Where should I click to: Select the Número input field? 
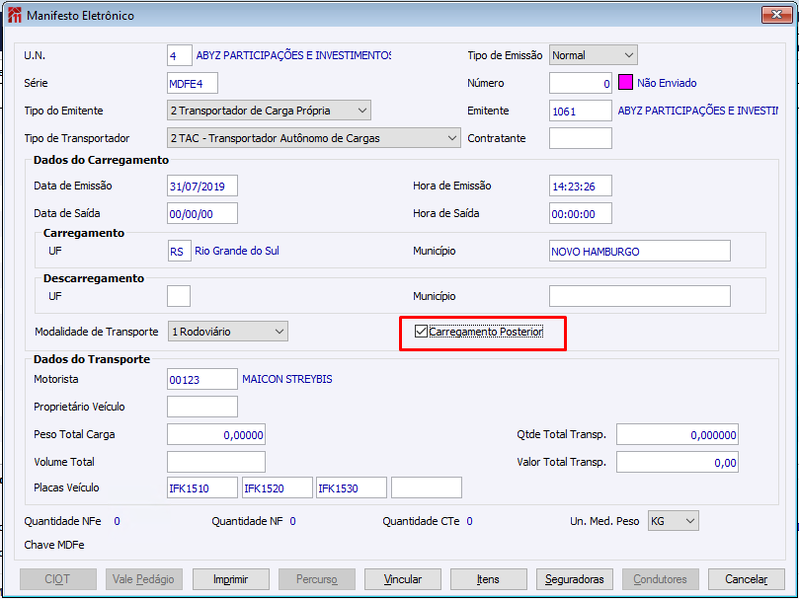point(580,83)
